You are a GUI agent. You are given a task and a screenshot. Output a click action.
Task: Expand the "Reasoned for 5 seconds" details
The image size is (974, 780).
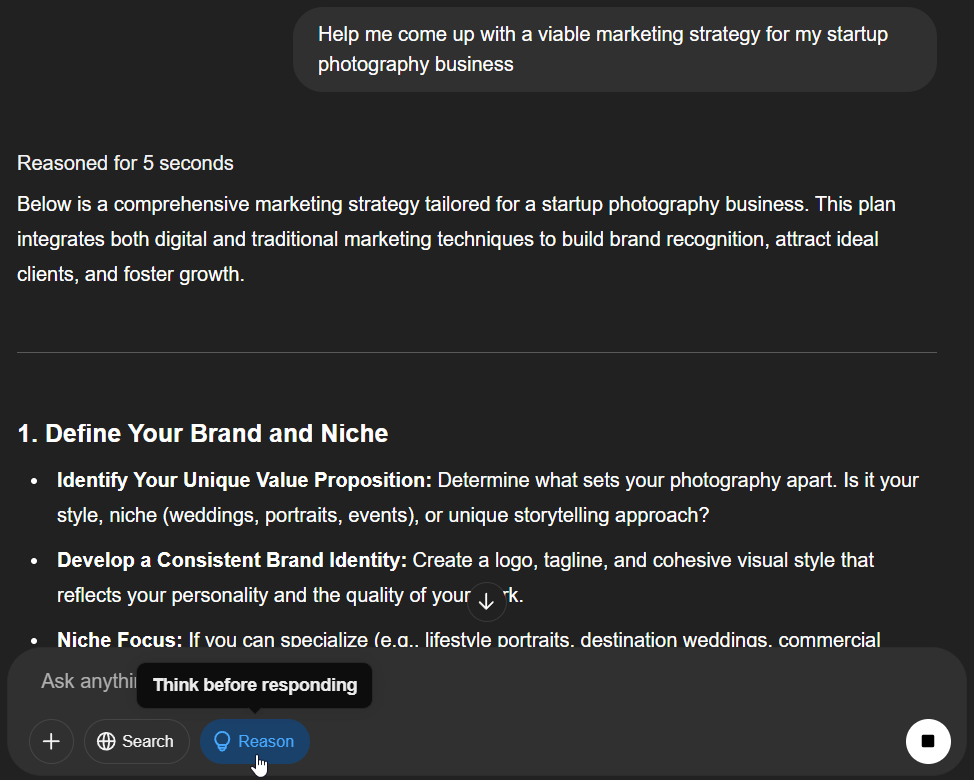pos(125,163)
